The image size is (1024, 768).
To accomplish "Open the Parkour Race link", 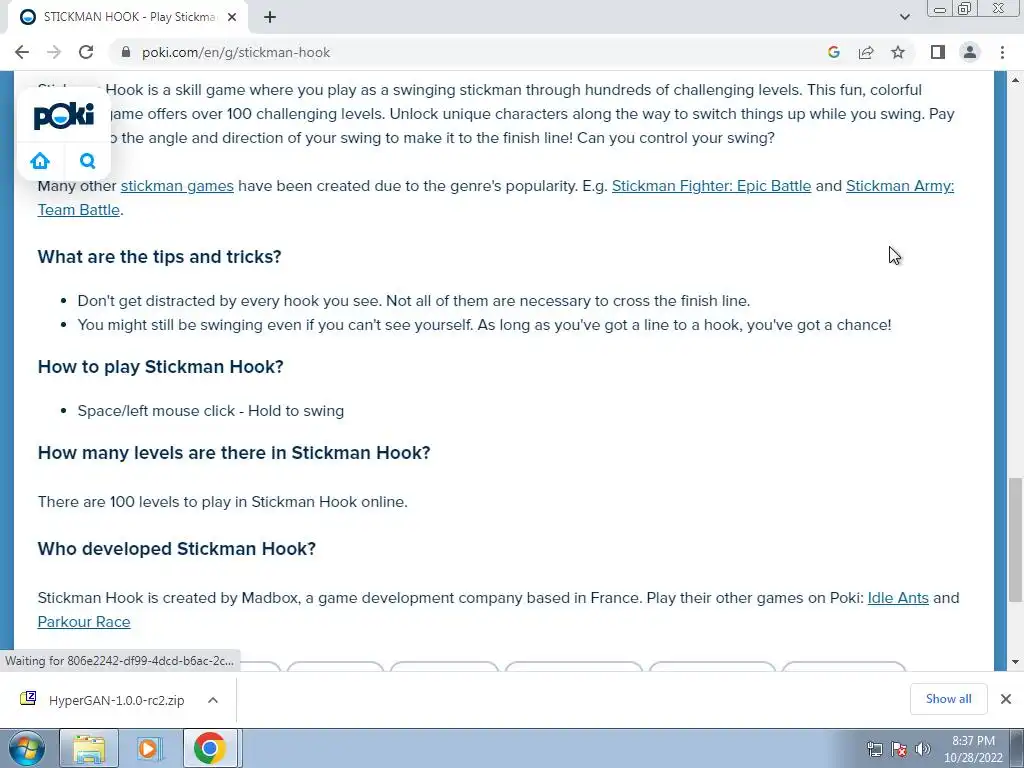I will [x=84, y=622].
